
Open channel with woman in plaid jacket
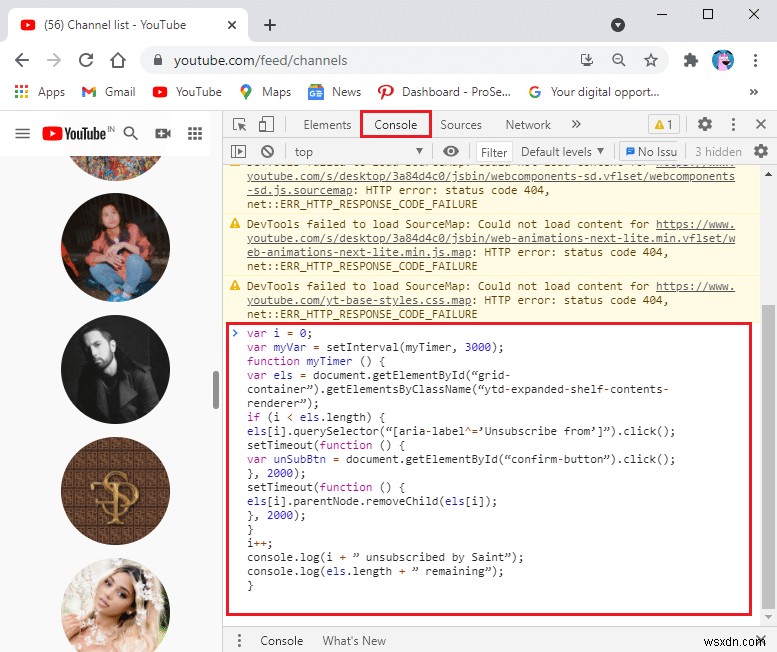(x=115, y=247)
